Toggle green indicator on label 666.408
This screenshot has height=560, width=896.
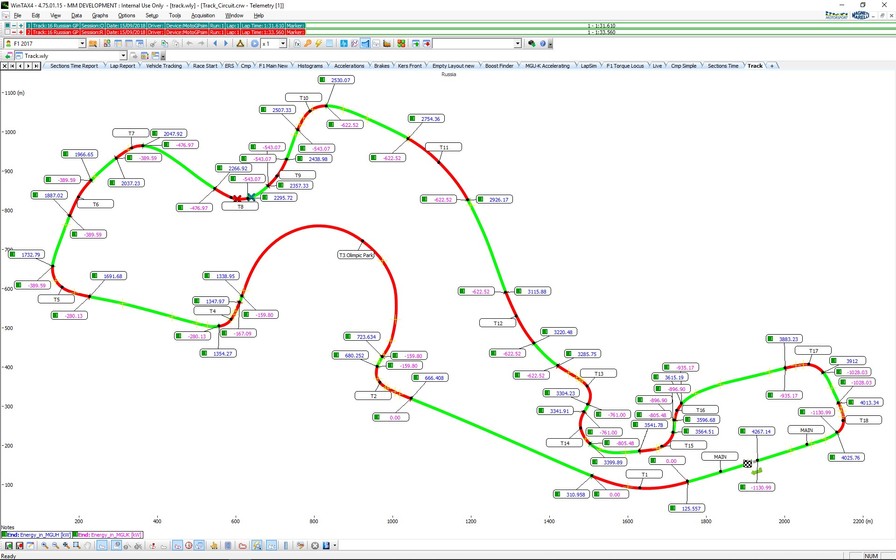tap(417, 378)
